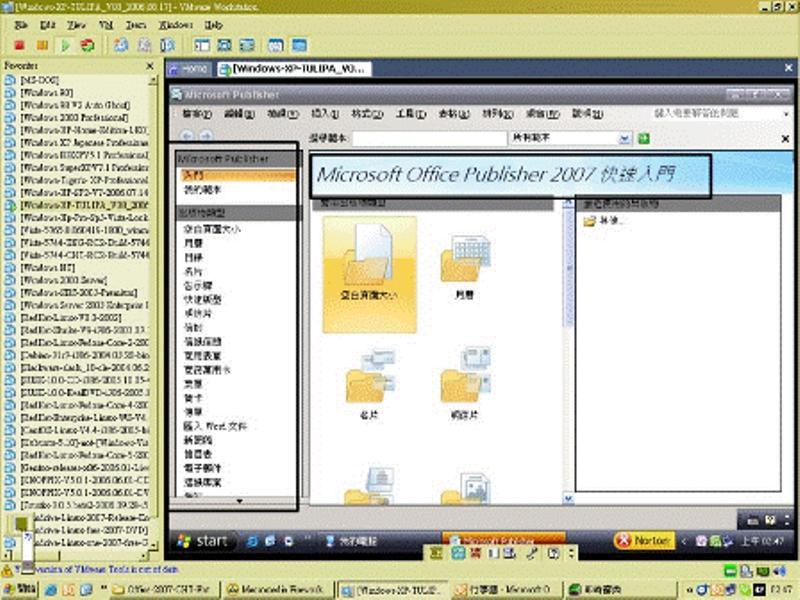
Task: Click the Publisher forward navigation arrow
Action: click(x=206, y=136)
